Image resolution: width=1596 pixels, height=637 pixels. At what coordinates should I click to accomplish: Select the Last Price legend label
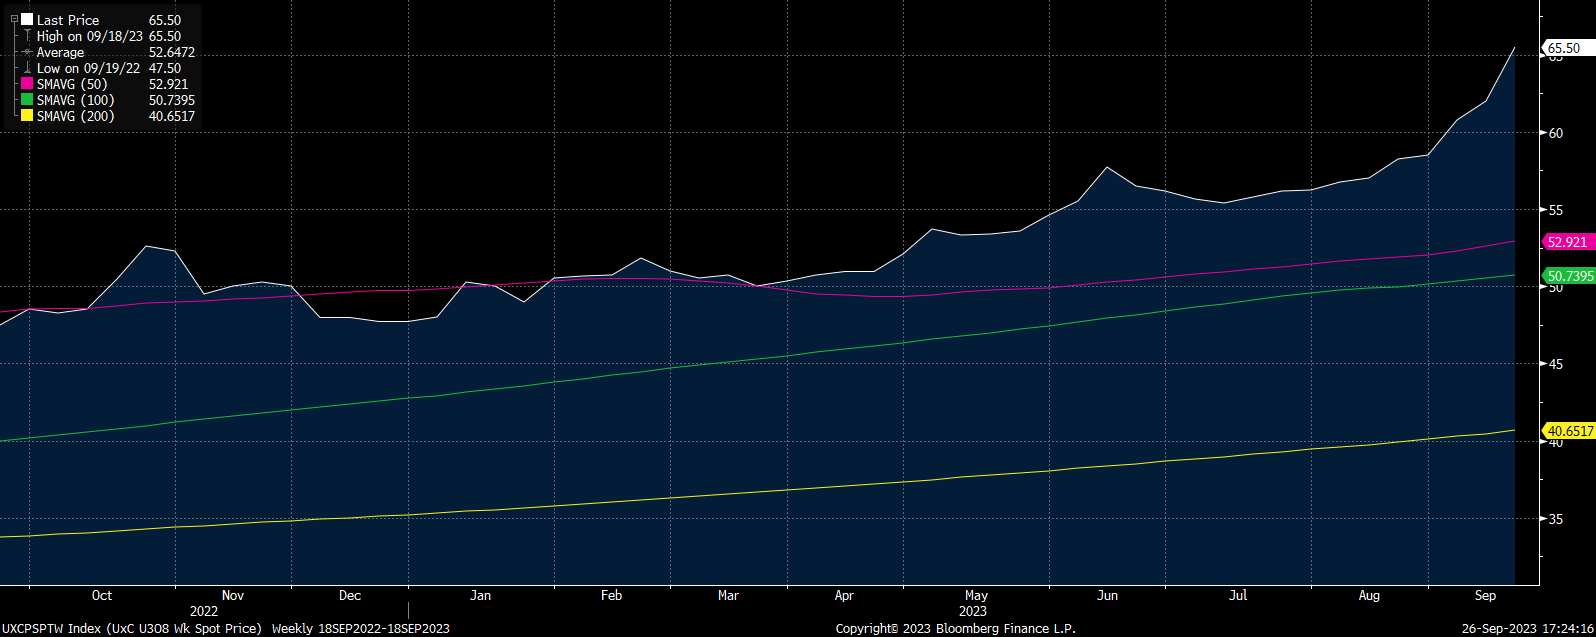[x=68, y=20]
